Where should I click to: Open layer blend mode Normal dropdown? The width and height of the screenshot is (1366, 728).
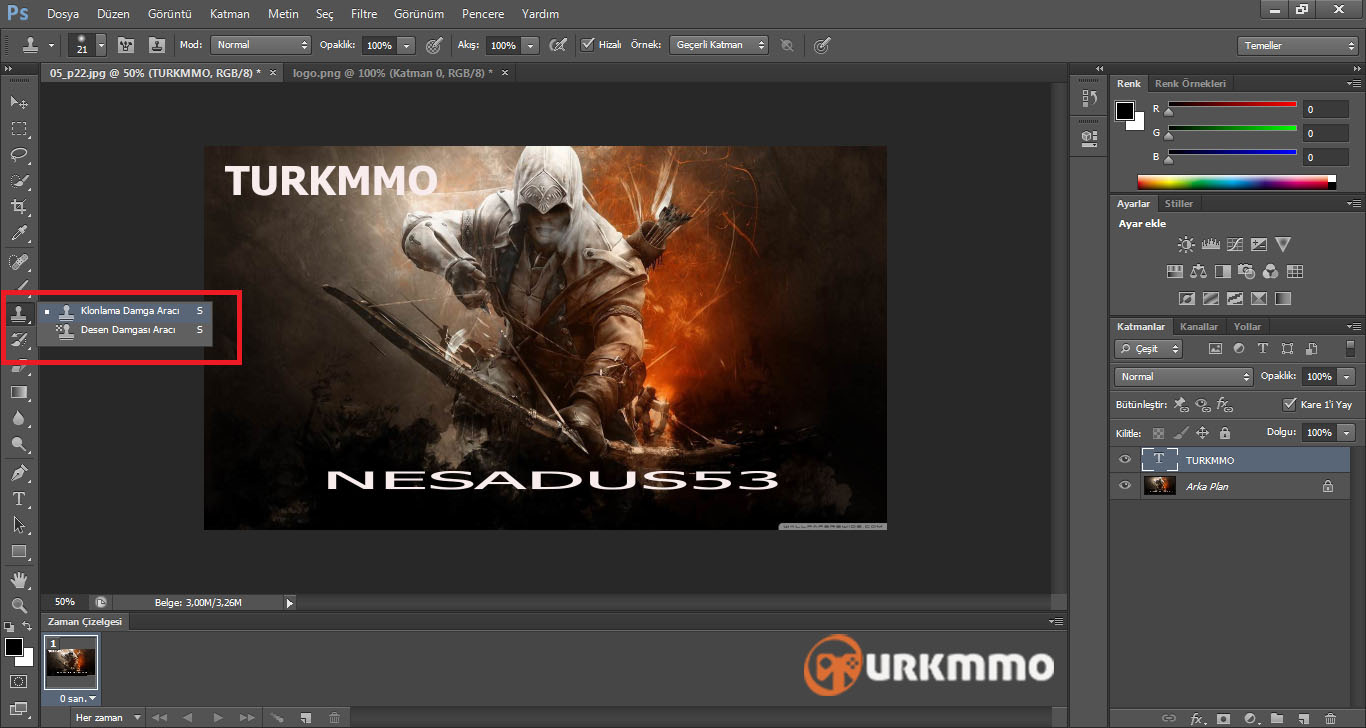pyautogui.click(x=1183, y=377)
